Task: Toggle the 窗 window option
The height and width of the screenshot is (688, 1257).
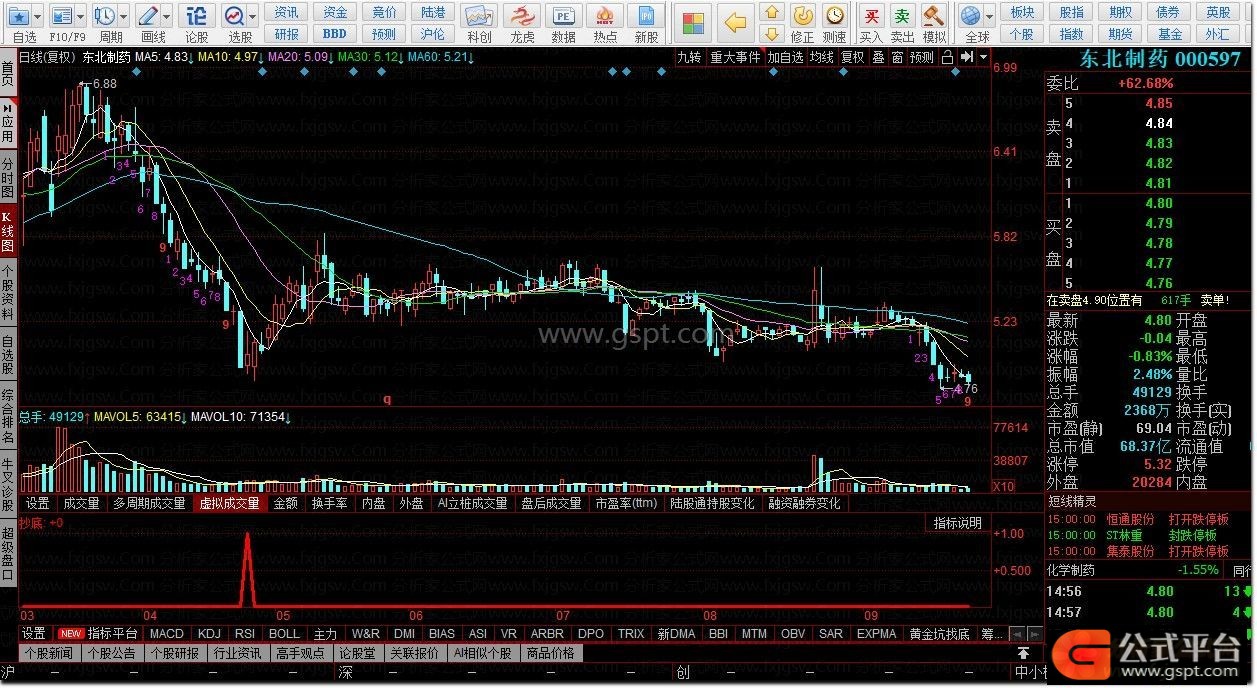Action: pos(897,57)
